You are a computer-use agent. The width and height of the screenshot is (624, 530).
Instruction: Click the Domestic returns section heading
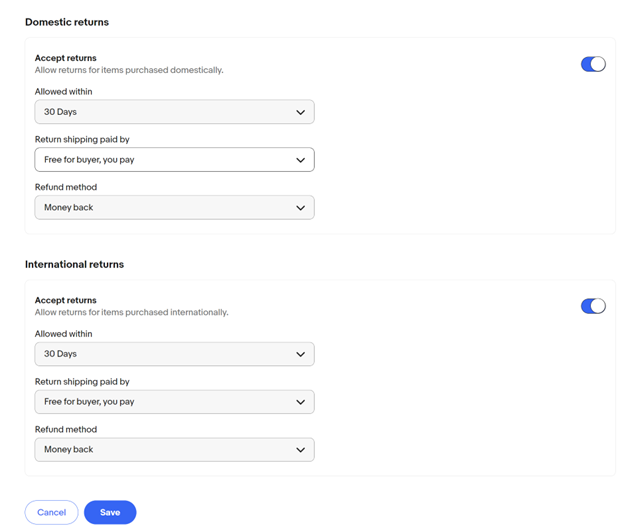point(67,22)
